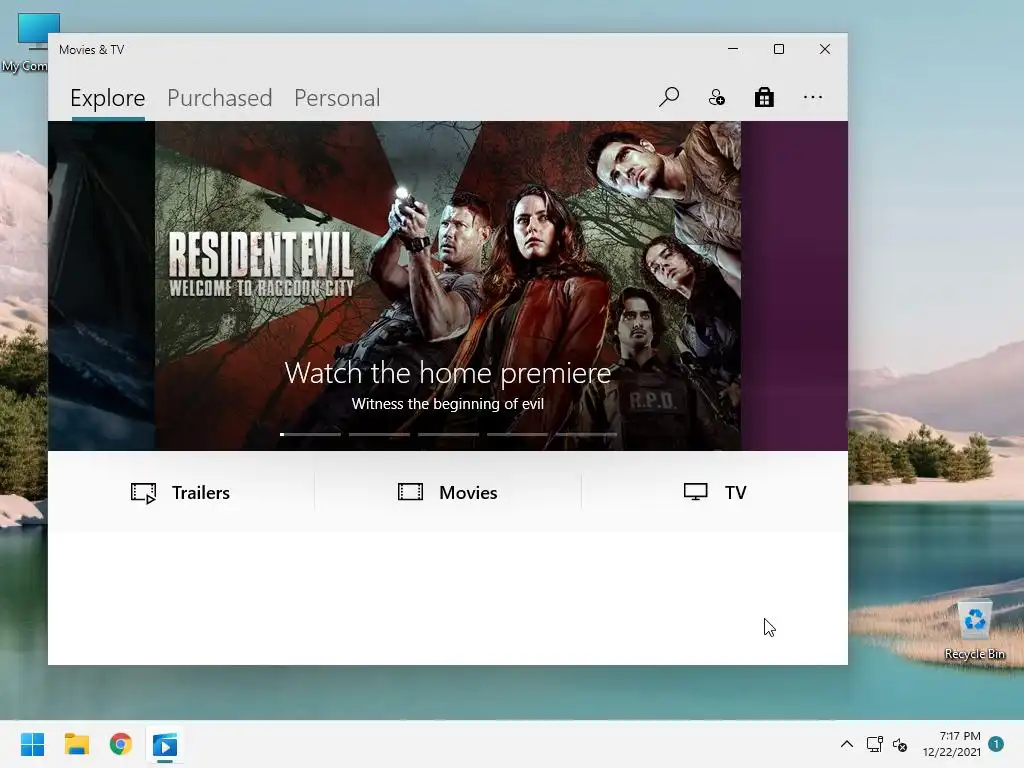Click the Movies & TV window title
Image resolution: width=1024 pixels, height=768 pixels.
[91, 50]
